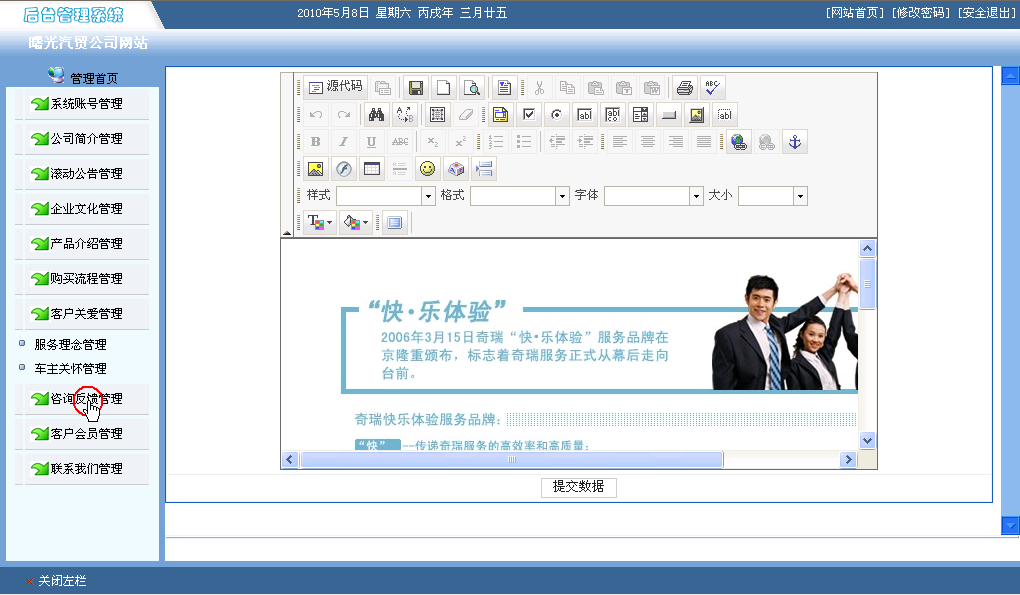Open 联系我们管理 in the sidebar
Viewport: 1020px width, 595px height.
tap(87, 469)
